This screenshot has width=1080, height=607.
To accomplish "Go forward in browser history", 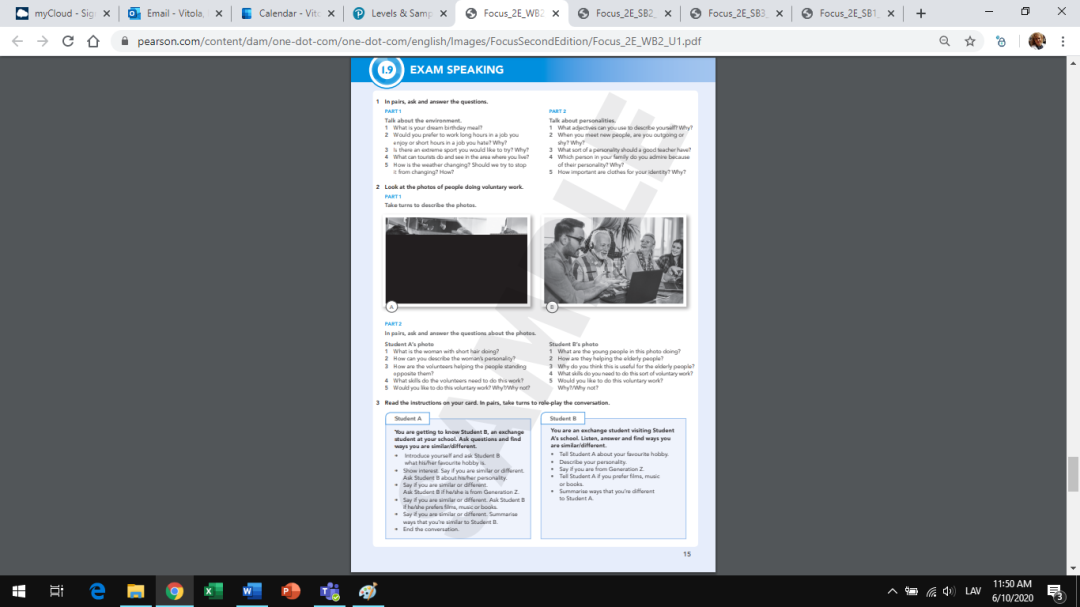I will [x=43, y=41].
